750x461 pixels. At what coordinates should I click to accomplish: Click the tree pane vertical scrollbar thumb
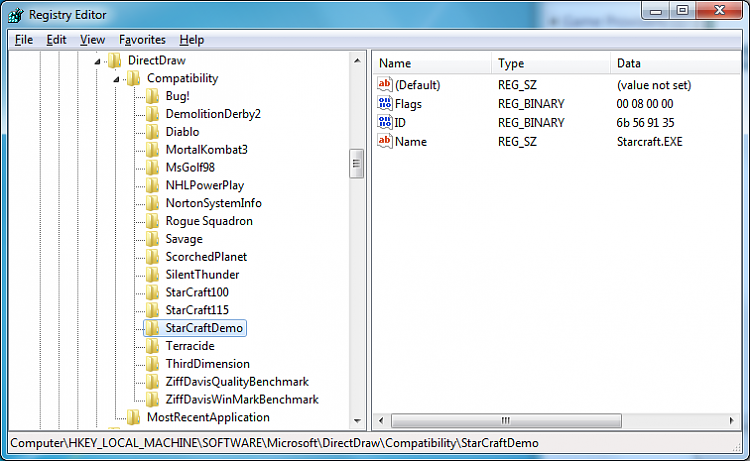coord(356,164)
